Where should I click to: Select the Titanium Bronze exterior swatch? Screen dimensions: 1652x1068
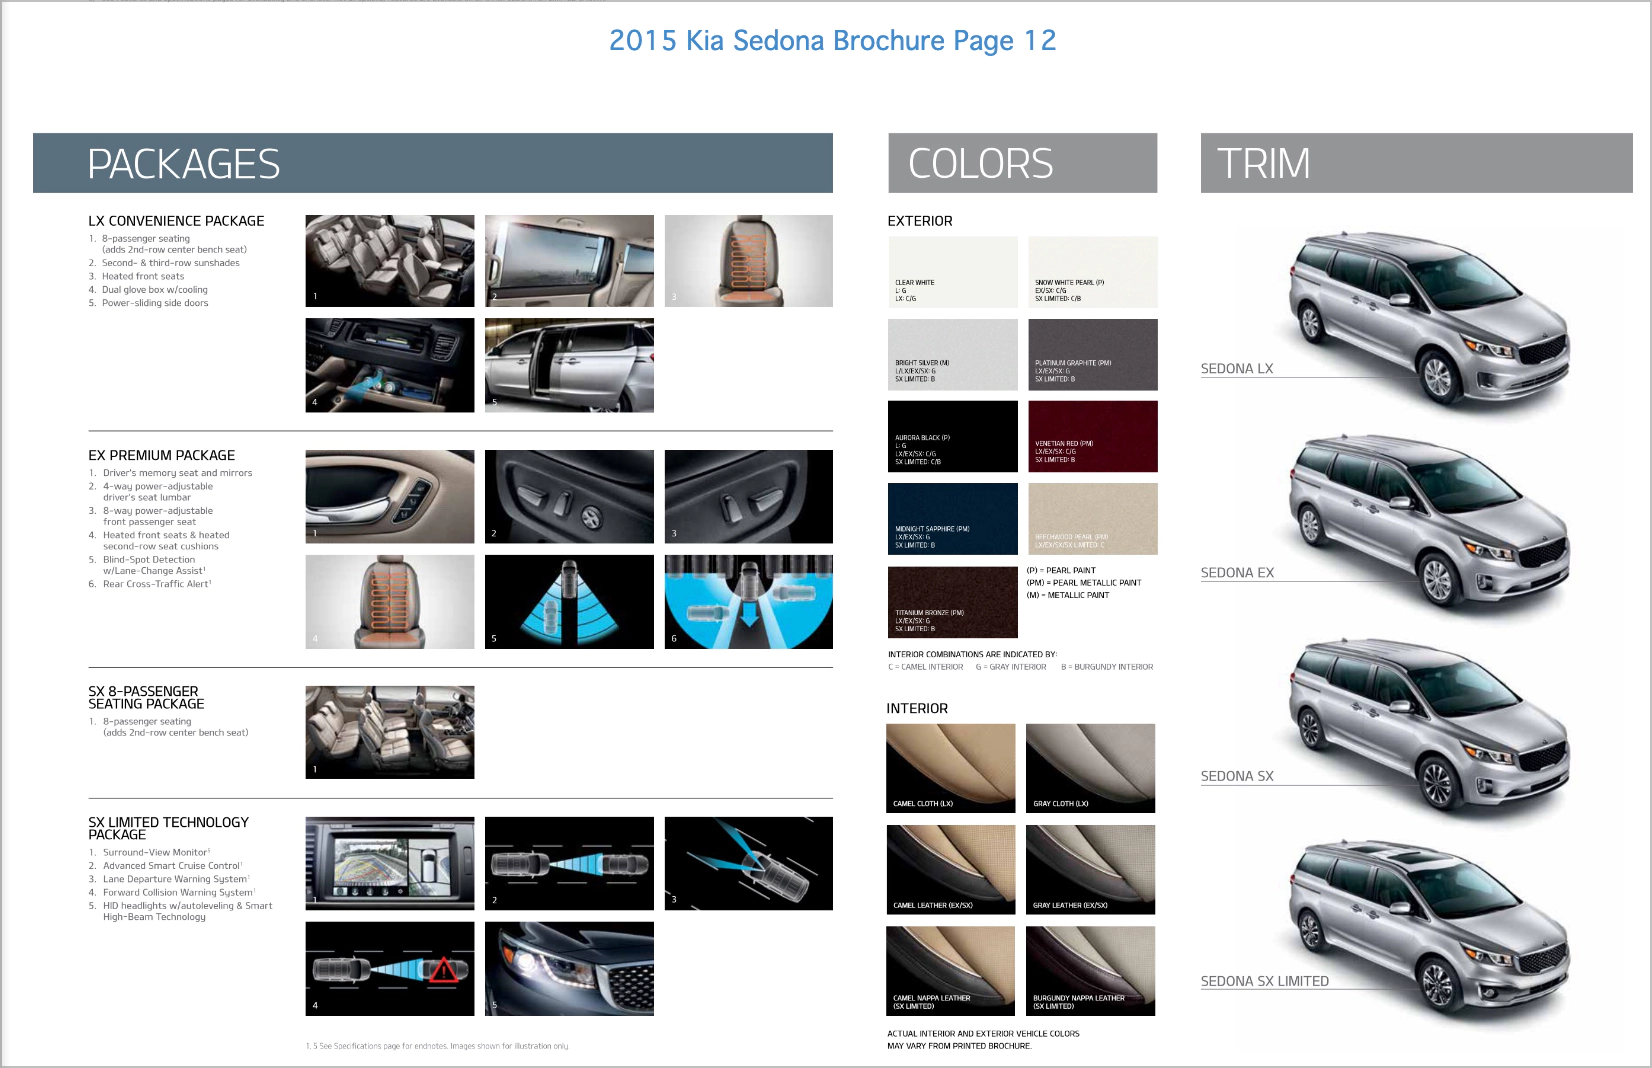tap(952, 602)
